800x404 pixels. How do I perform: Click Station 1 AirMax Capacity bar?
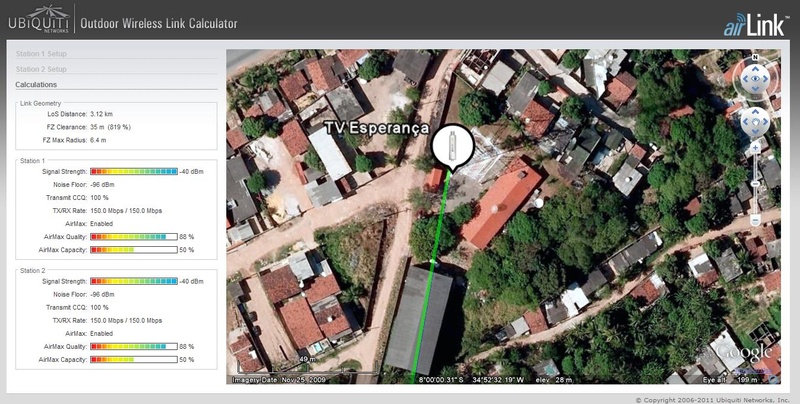coord(134,250)
